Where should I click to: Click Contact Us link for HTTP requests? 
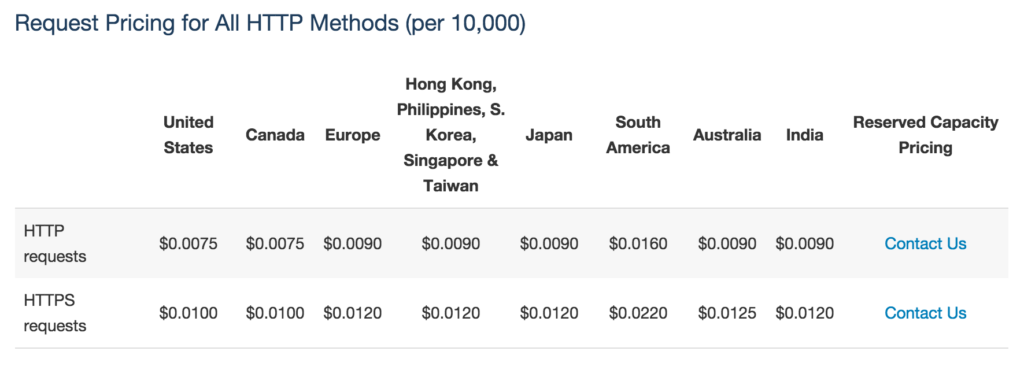tap(925, 244)
